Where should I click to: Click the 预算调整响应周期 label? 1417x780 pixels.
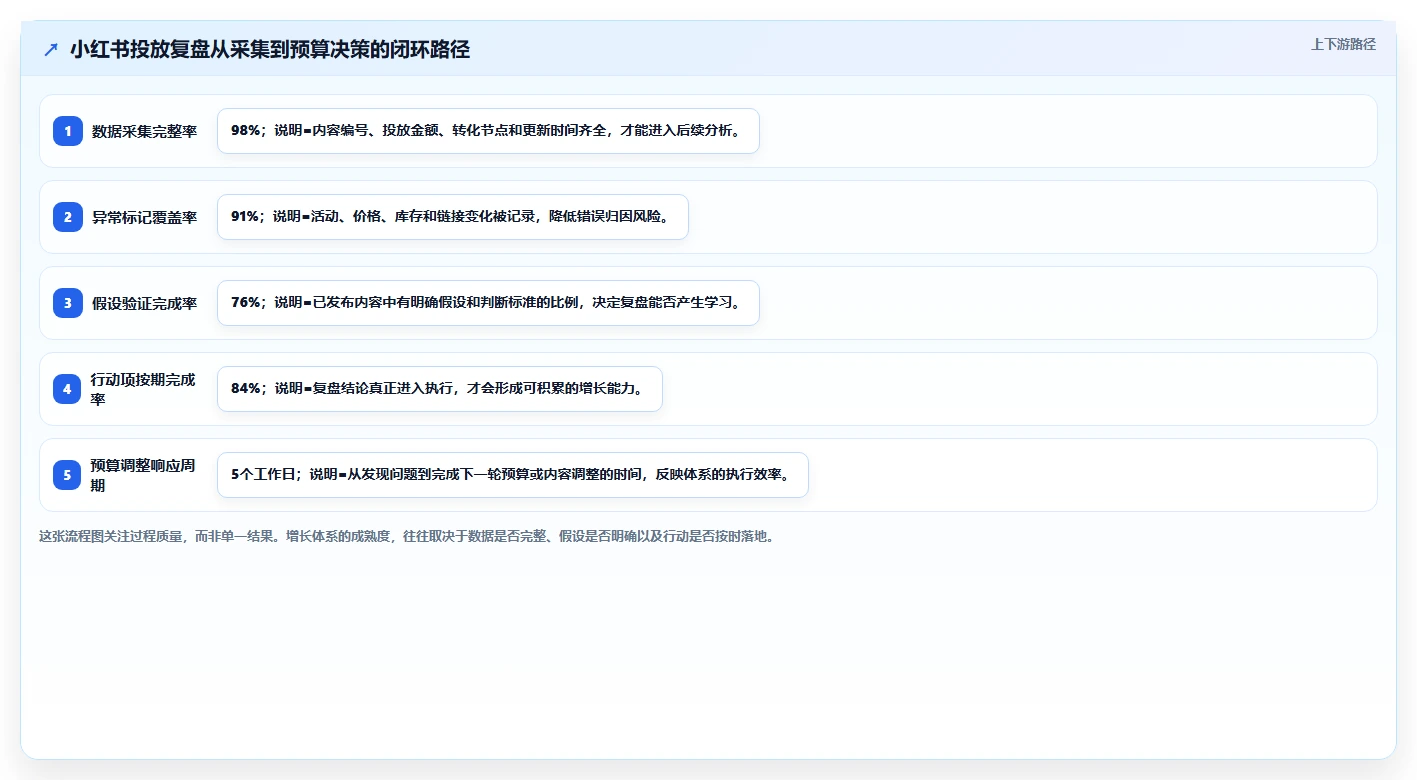pyautogui.click(x=143, y=475)
